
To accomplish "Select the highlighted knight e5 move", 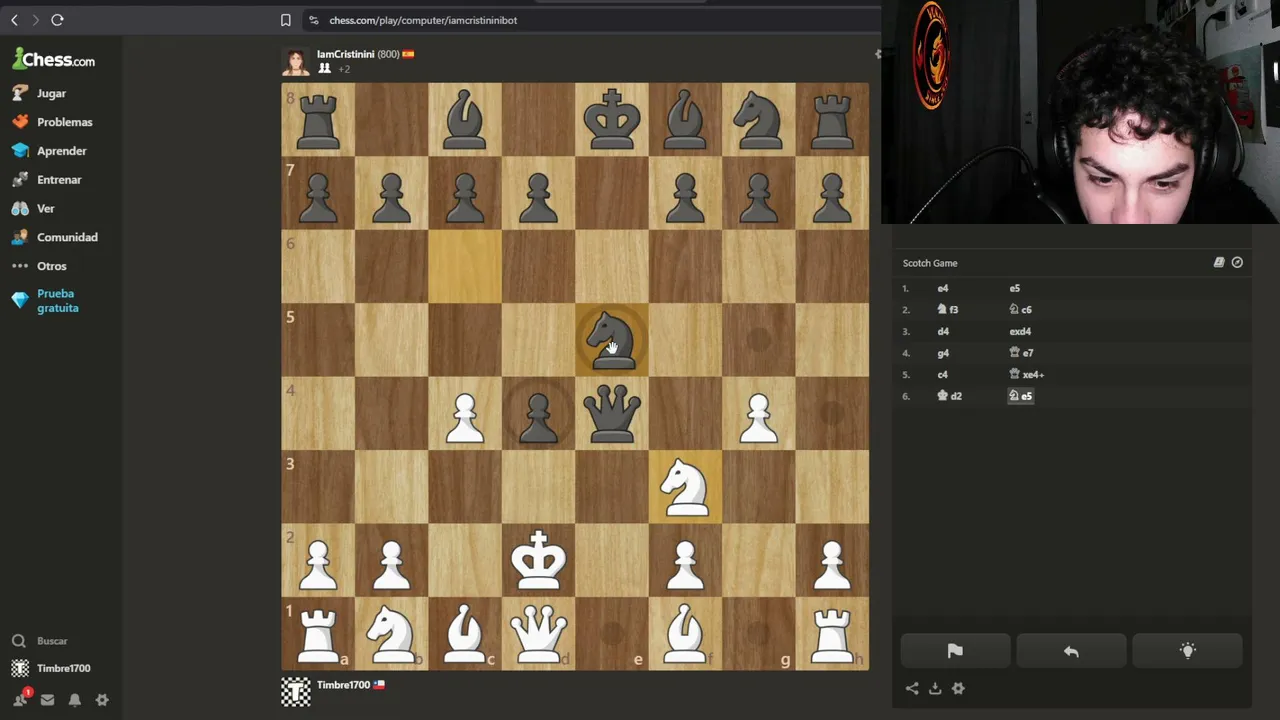I will pyautogui.click(x=1020, y=396).
